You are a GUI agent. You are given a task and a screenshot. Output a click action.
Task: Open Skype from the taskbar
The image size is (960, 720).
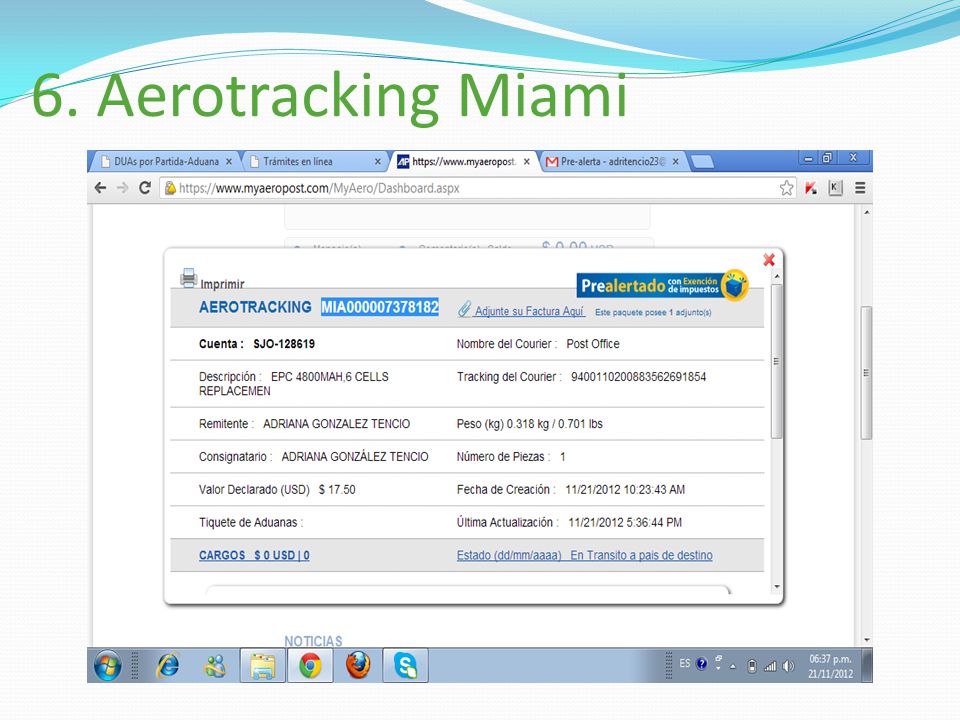point(405,666)
